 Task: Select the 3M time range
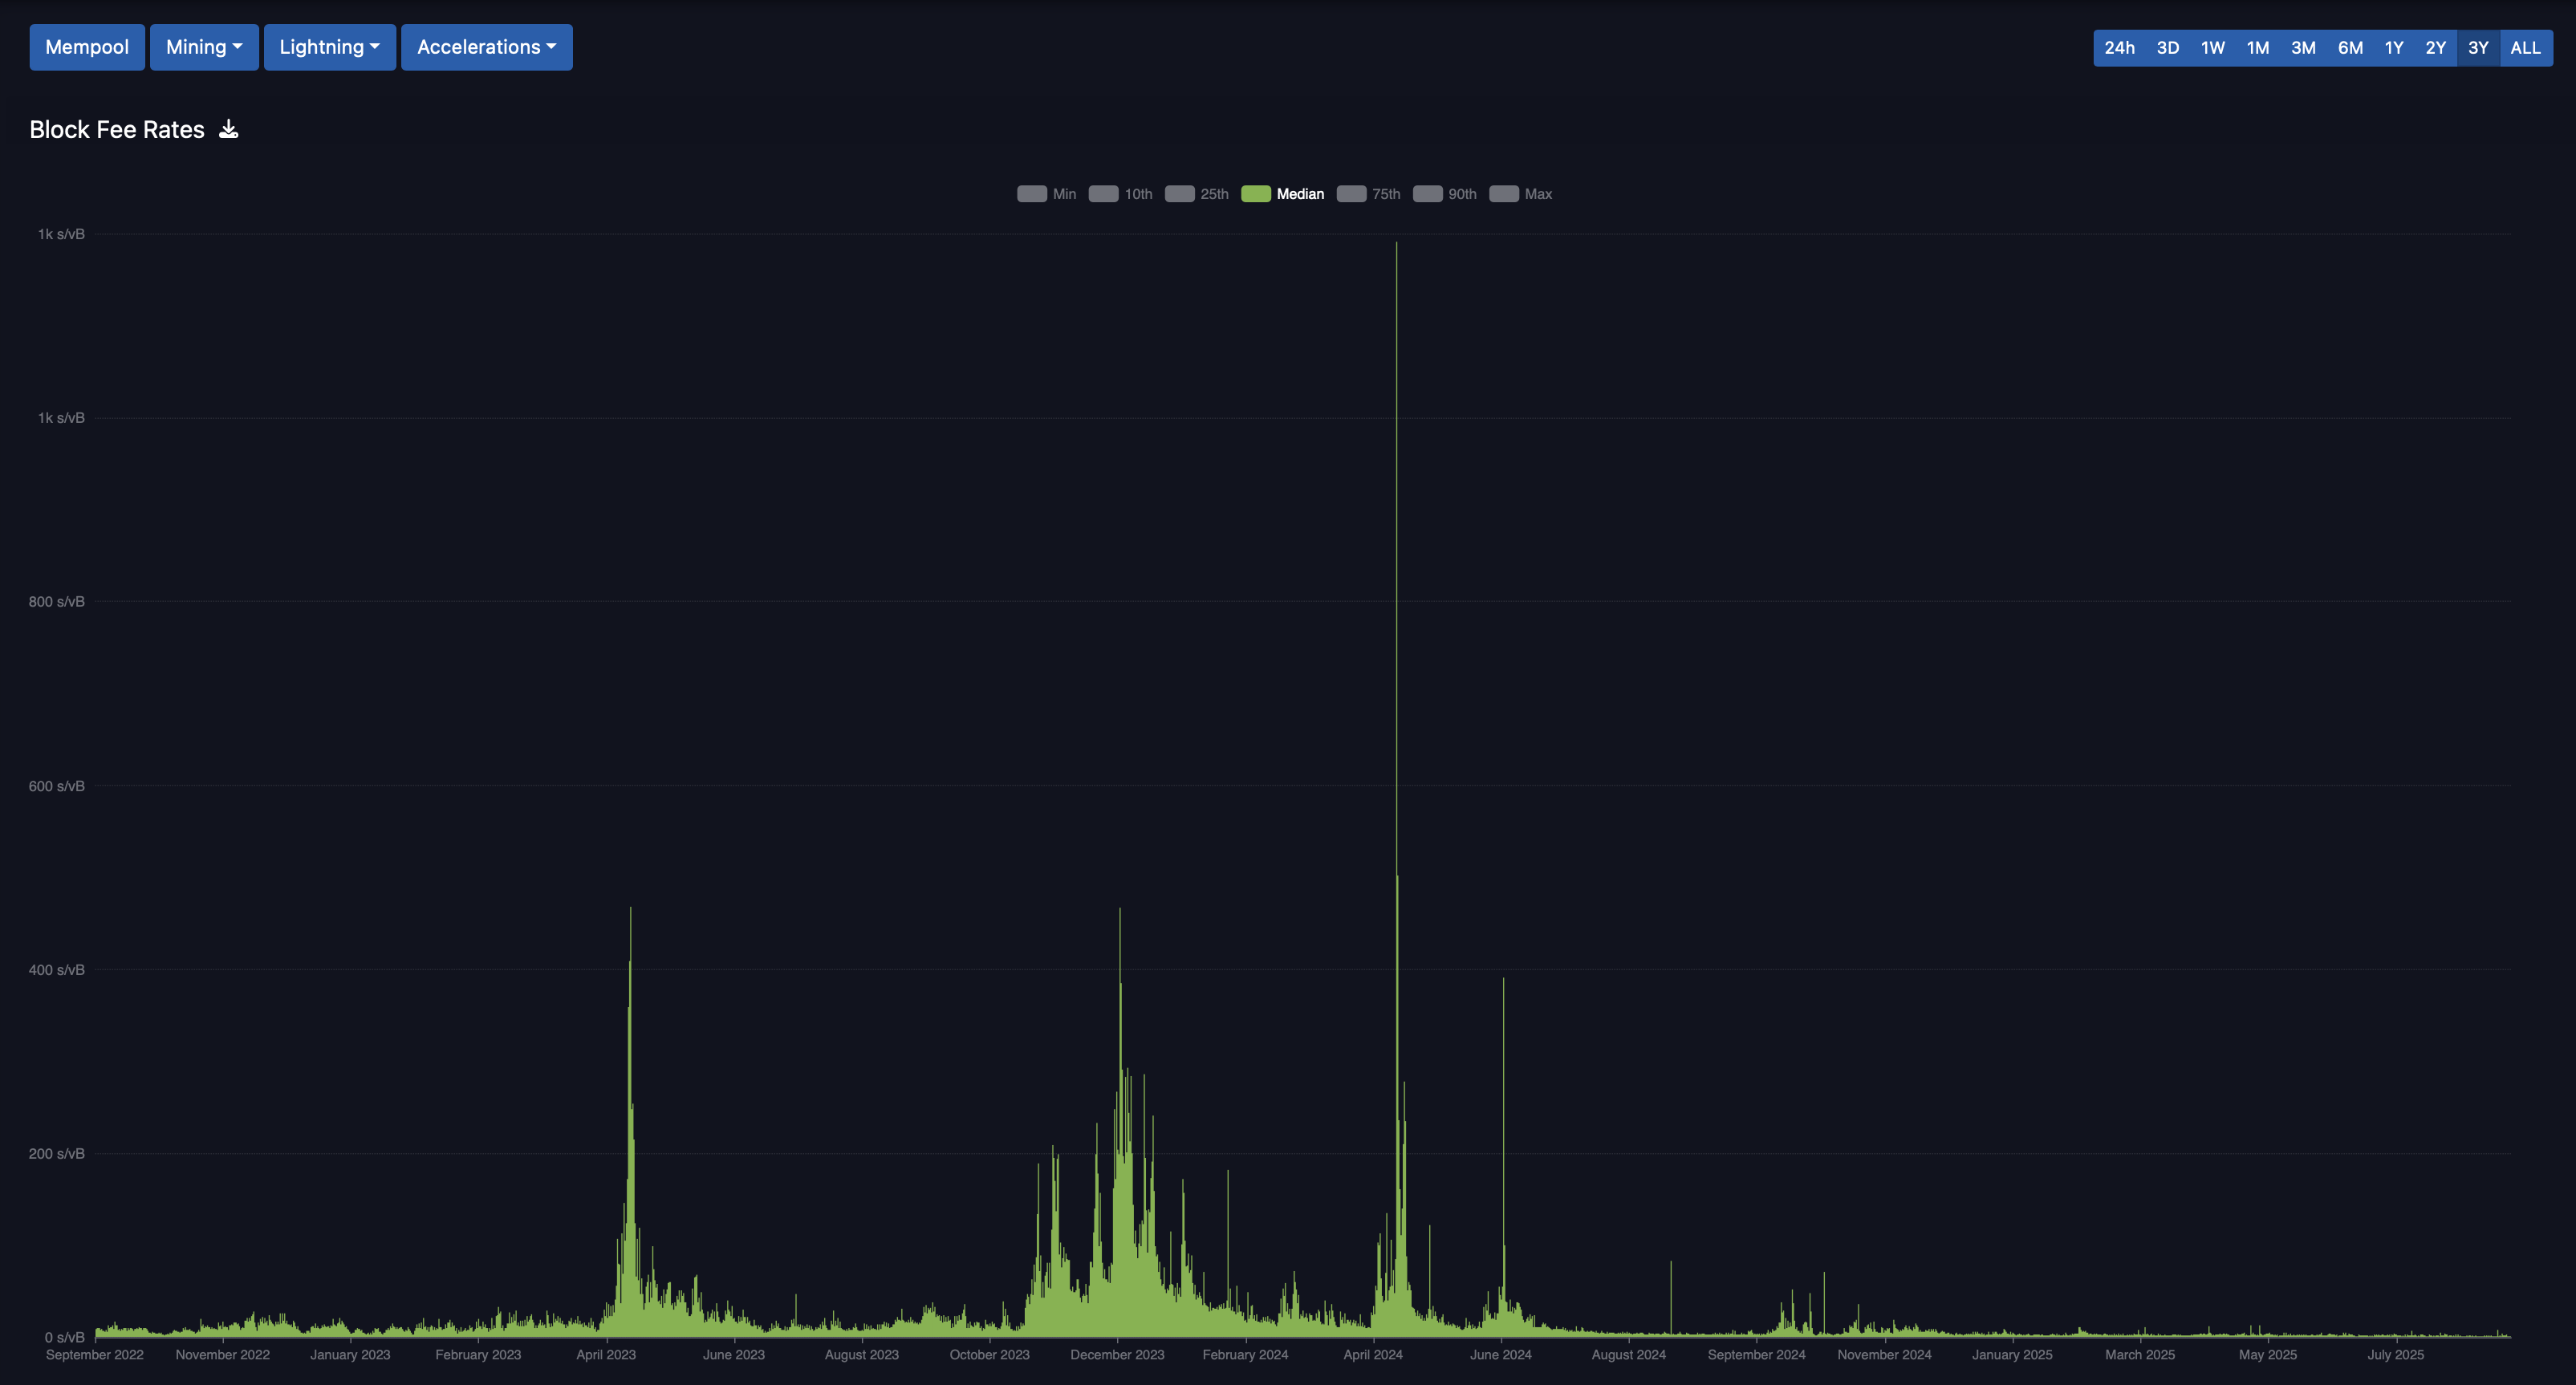2303,48
